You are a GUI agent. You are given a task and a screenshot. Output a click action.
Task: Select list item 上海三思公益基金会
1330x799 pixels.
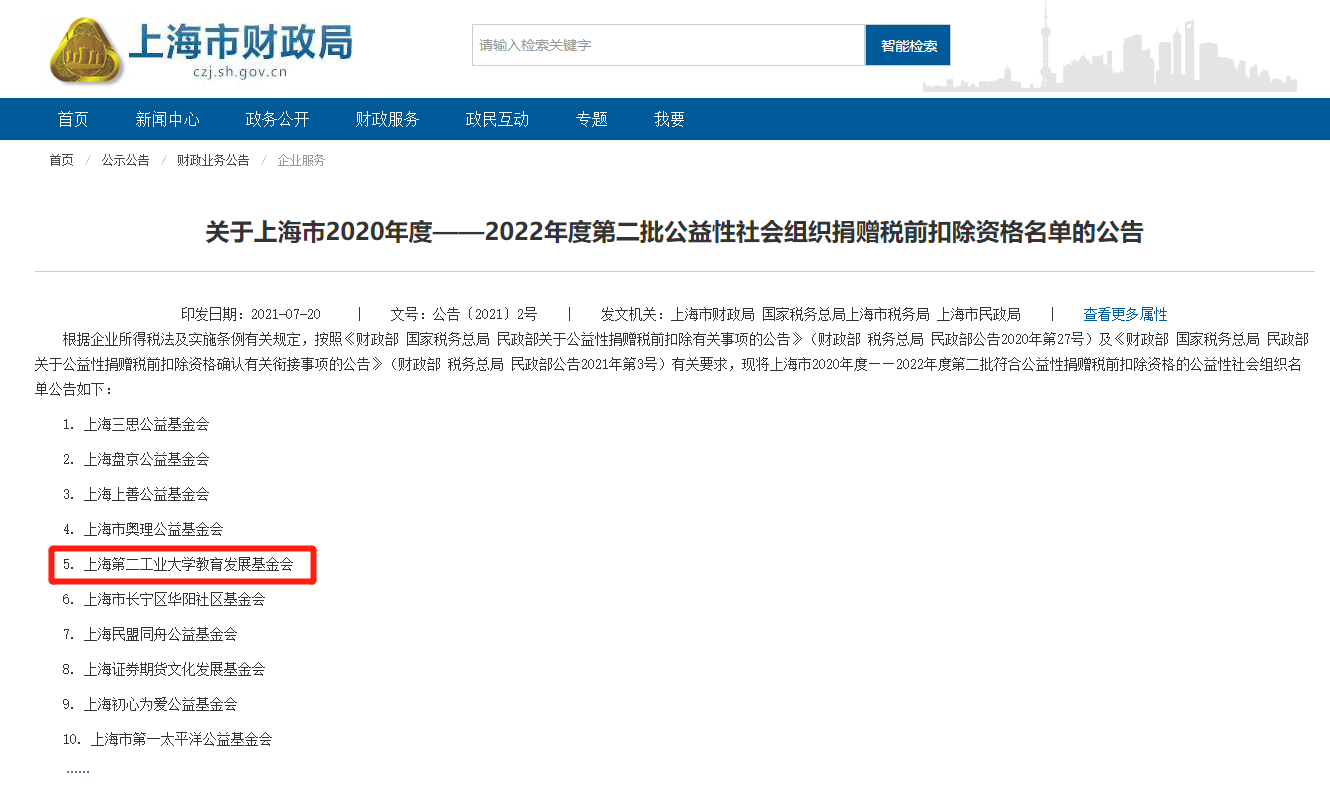[146, 424]
